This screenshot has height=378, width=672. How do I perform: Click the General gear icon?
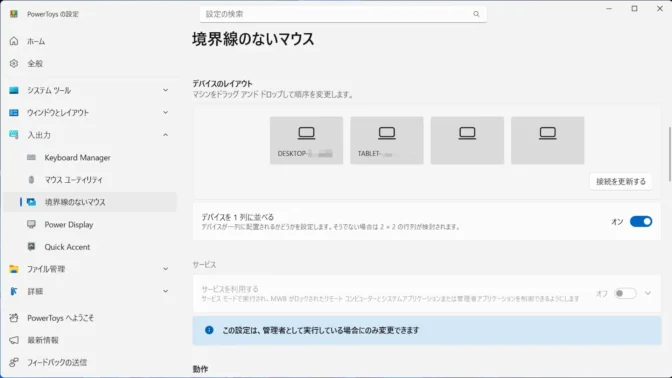[14, 63]
